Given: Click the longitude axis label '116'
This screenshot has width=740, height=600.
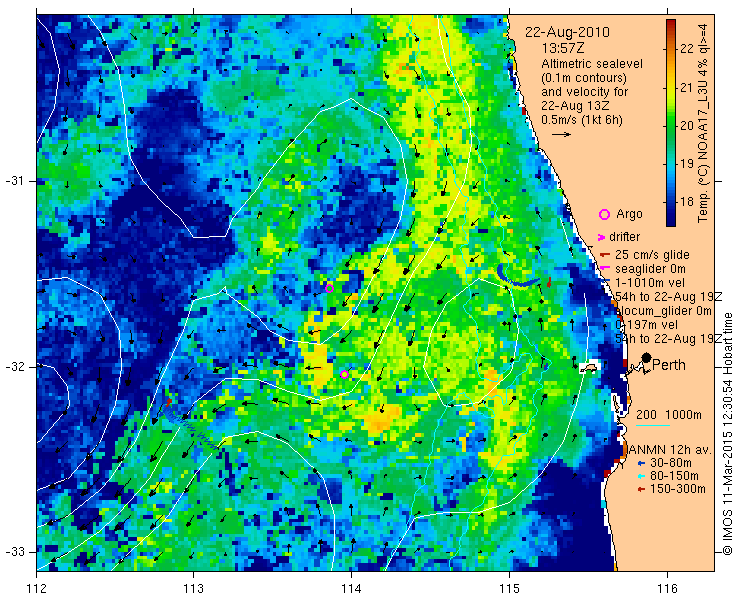Looking at the screenshot, I should tap(667, 589).
